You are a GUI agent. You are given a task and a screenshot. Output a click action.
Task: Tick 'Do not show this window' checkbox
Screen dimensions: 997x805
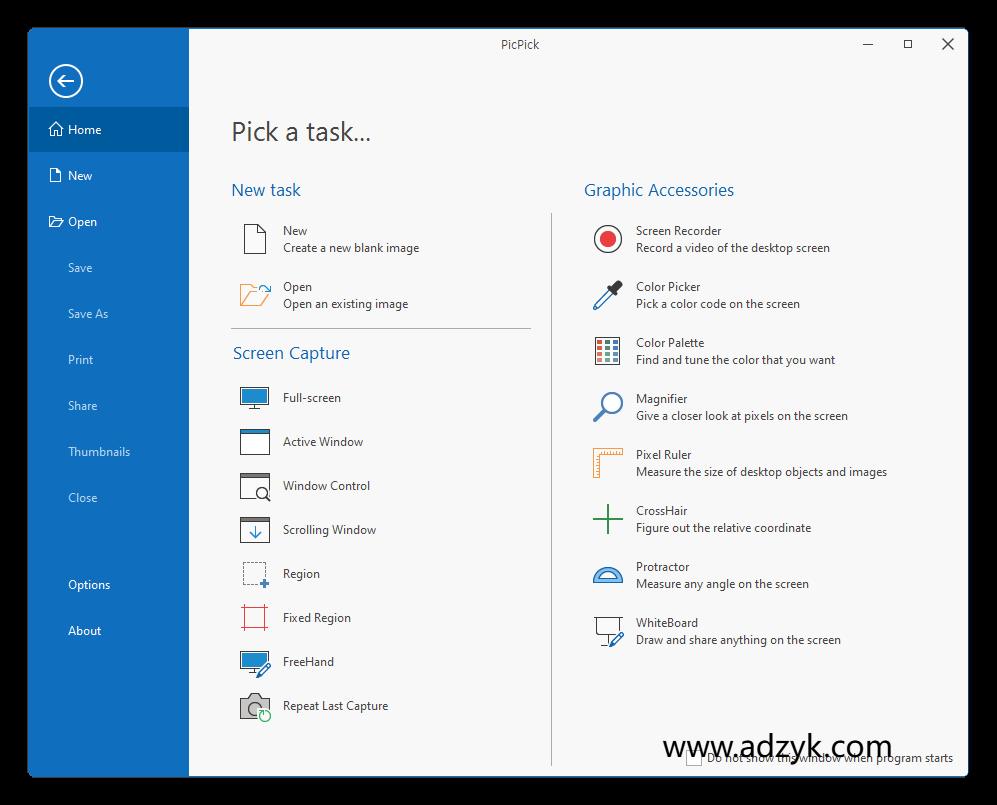click(694, 758)
